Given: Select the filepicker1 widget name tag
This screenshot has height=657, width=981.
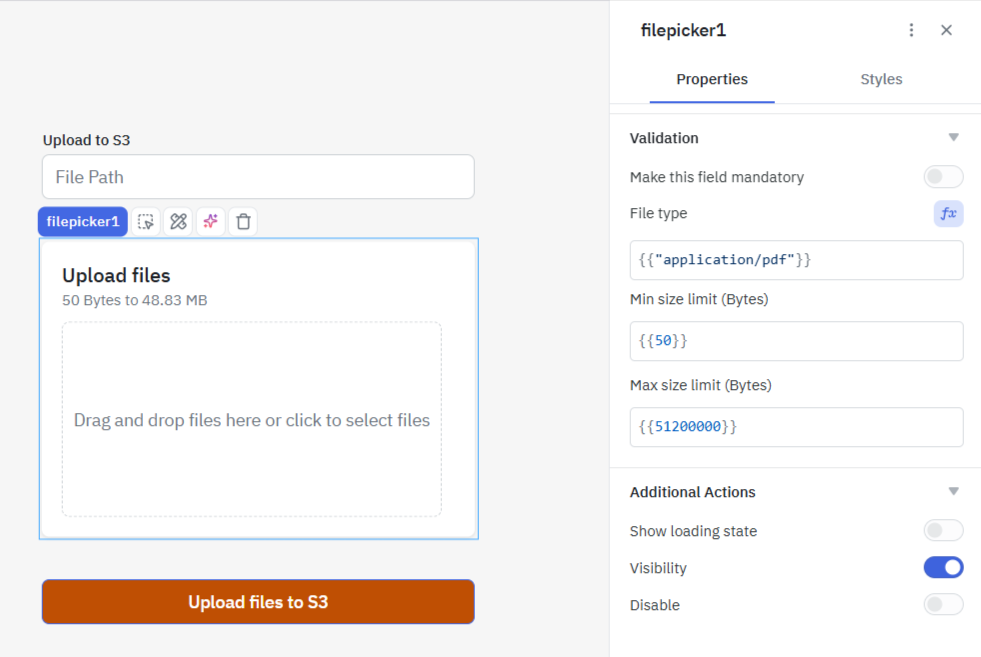Looking at the screenshot, I should click(83, 222).
